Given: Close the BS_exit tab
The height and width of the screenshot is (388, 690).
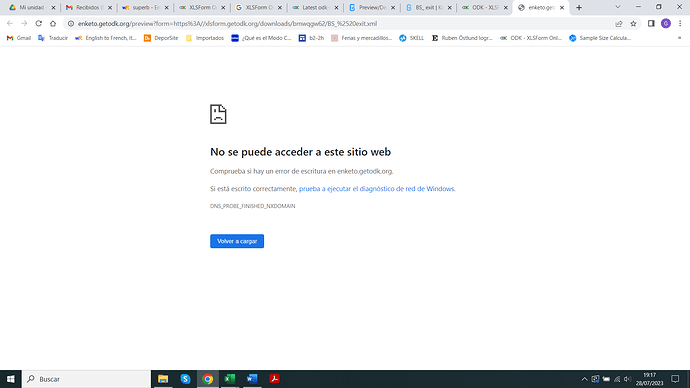Looking at the screenshot, I should point(449,7).
